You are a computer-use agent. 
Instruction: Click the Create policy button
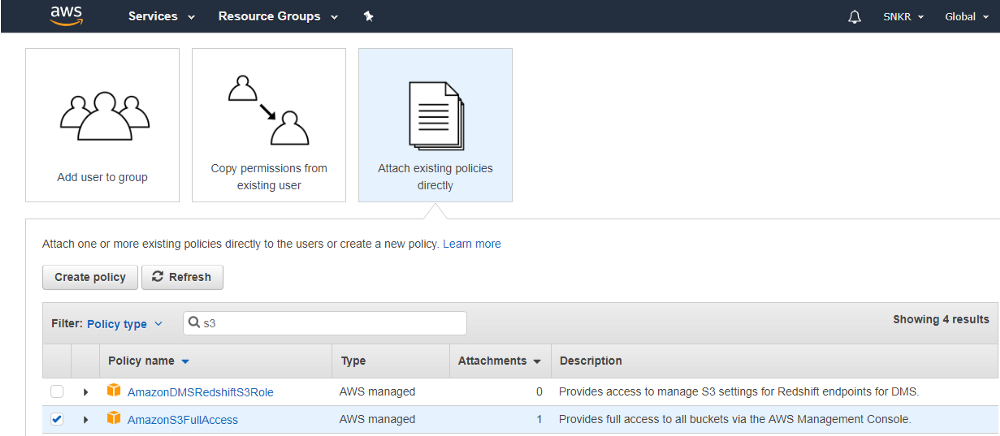[x=90, y=277]
